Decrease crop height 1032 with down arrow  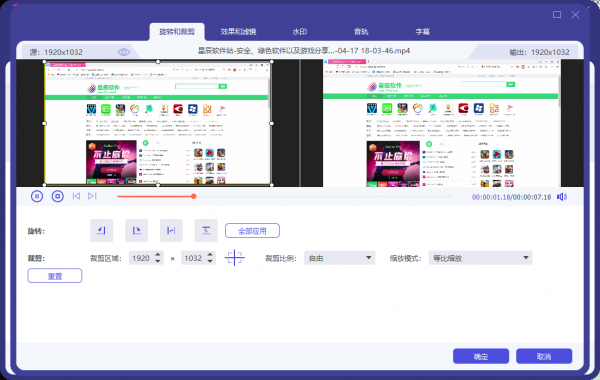[210, 261]
